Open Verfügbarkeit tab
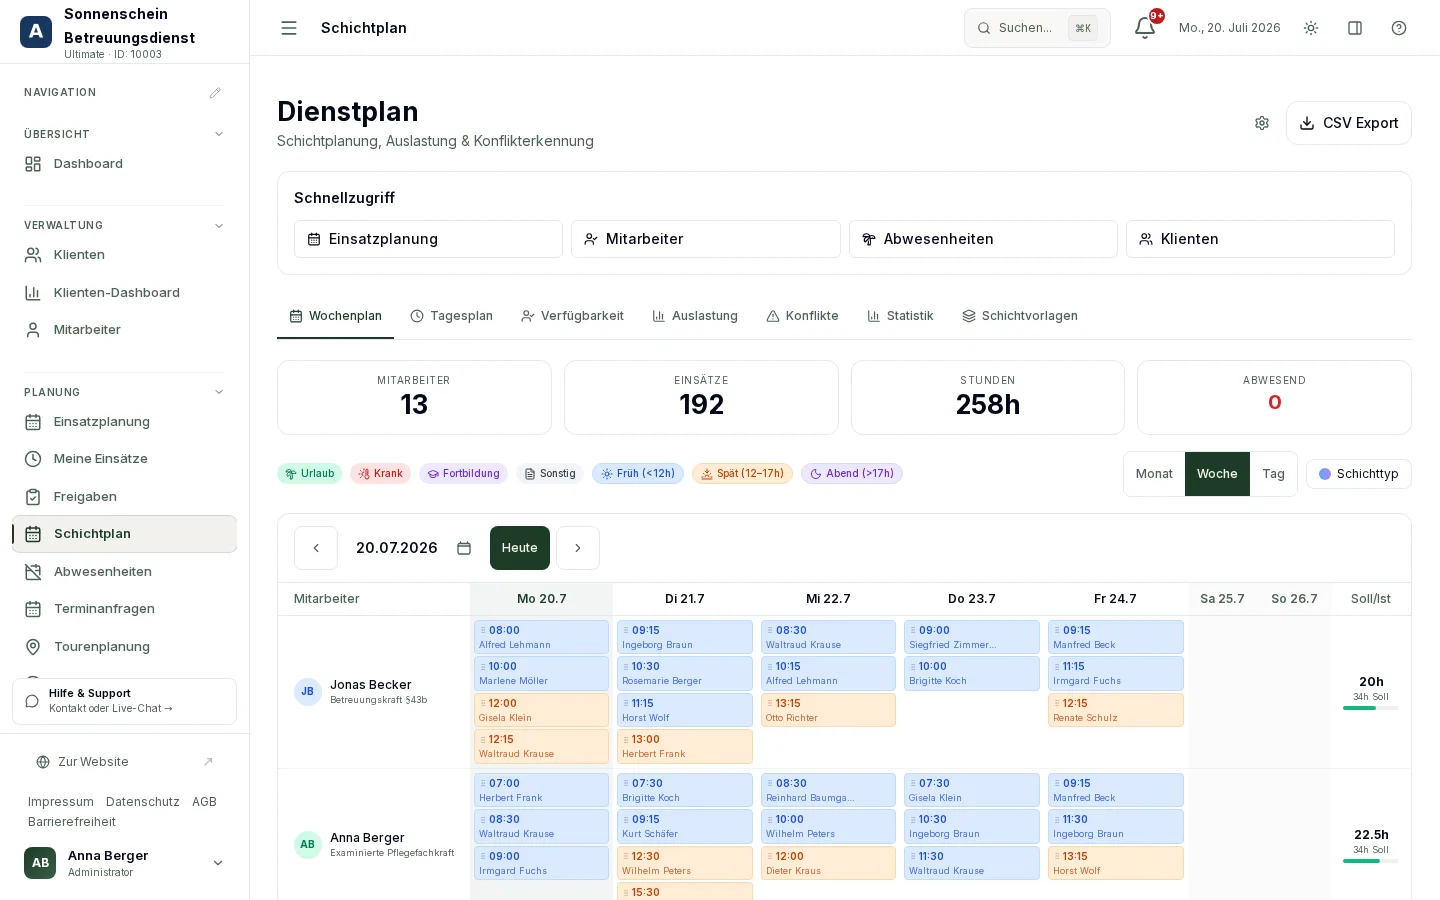Screen dimensions: 1440x900 (572, 316)
